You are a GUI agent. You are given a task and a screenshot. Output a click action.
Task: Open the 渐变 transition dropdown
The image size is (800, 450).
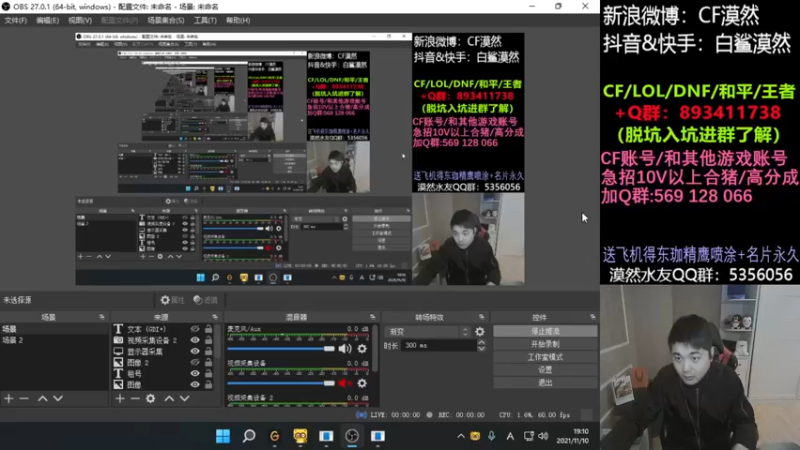[427, 332]
